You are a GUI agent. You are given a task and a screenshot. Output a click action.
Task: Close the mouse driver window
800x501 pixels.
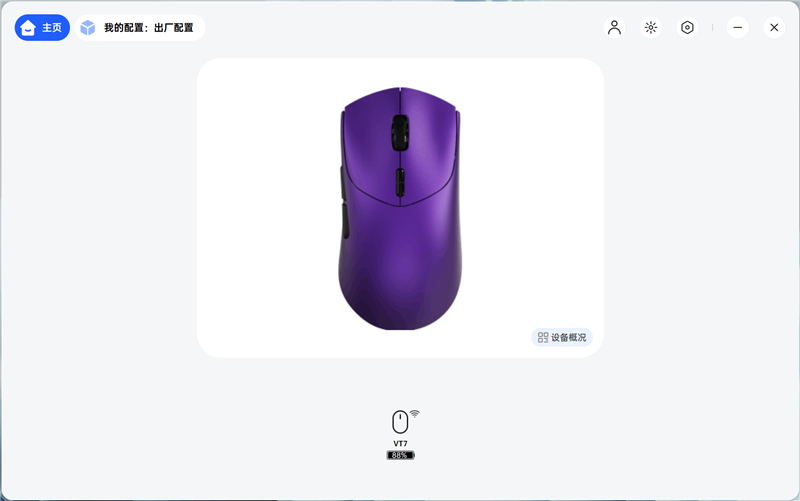click(x=774, y=28)
